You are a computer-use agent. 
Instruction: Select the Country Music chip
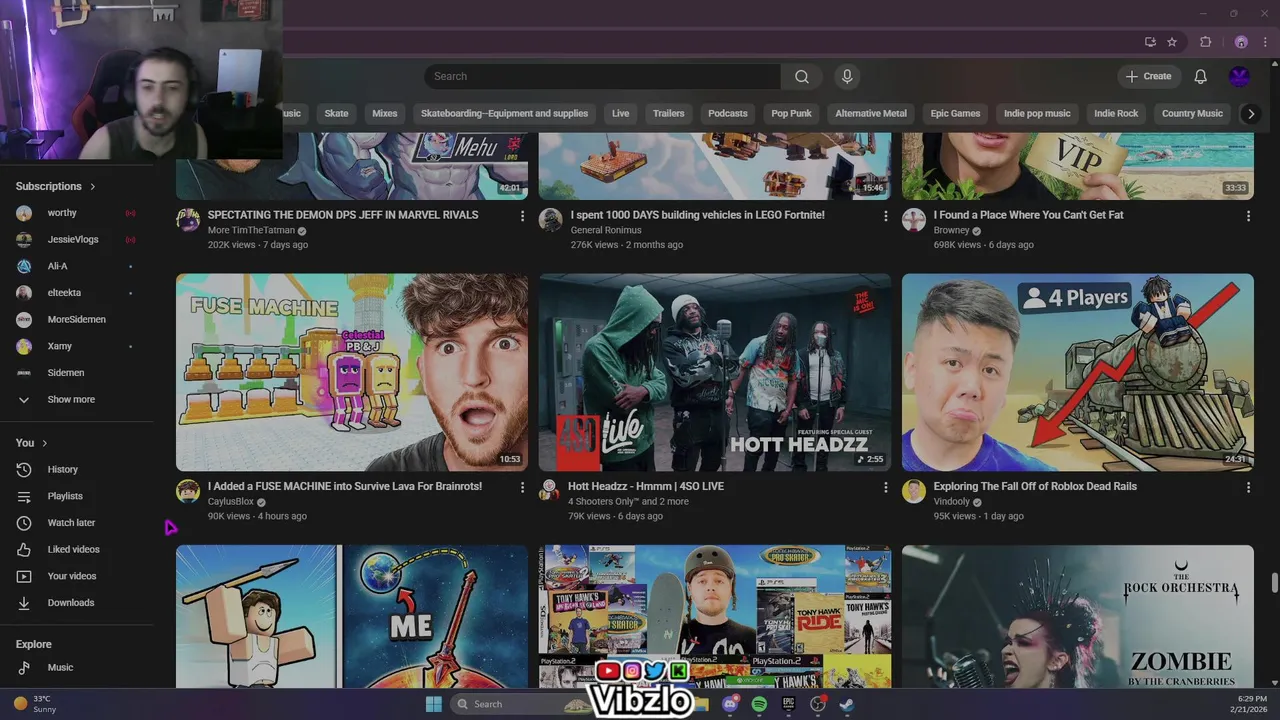tap(1192, 113)
